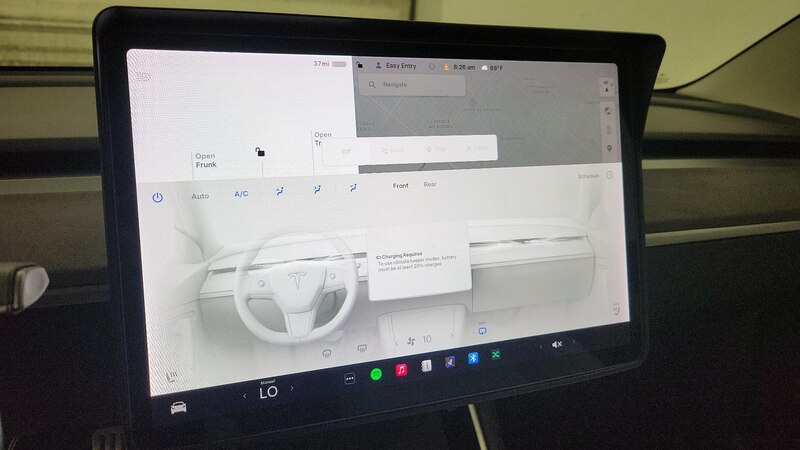The width and height of the screenshot is (800, 450).
Task: Tap the unlocked padlock above the car
Action: tap(260, 152)
